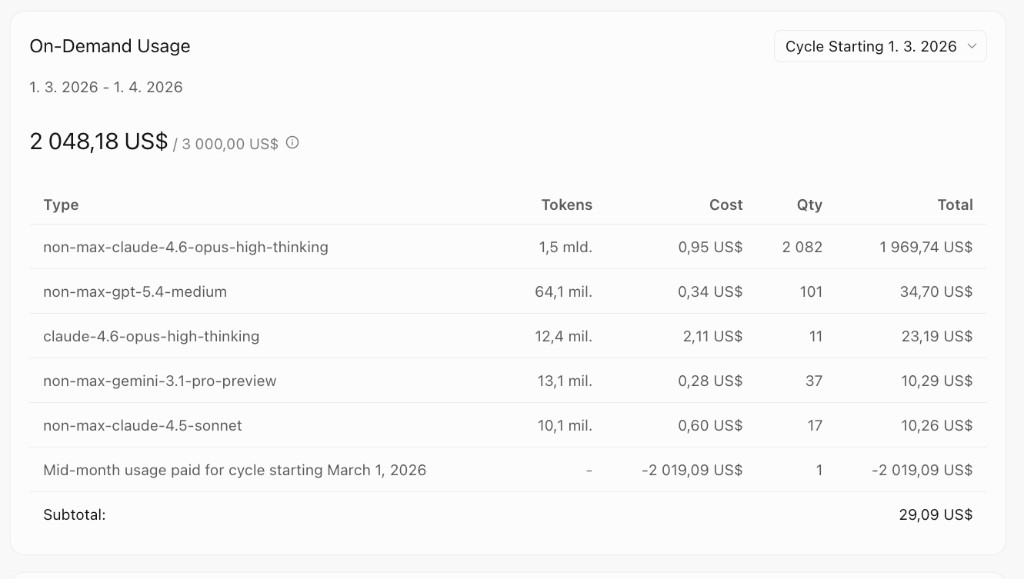Image resolution: width=1024 pixels, height=579 pixels.
Task: Click the 10,1 mil. tokens value
Action: pos(564,426)
